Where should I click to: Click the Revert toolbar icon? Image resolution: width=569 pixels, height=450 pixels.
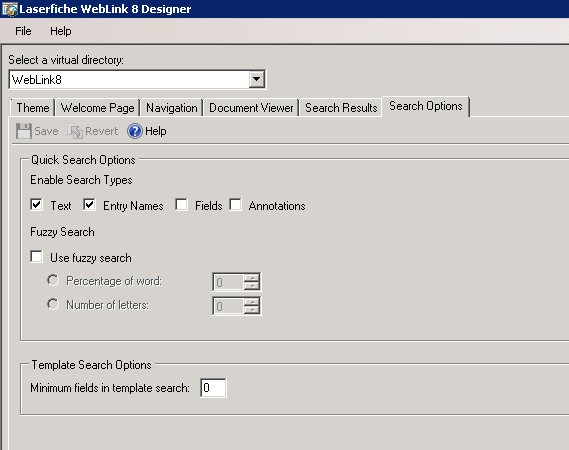pos(75,131)
